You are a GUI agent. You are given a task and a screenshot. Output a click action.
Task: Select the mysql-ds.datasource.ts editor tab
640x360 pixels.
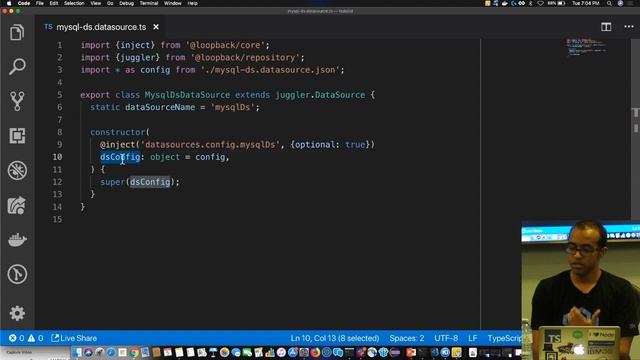click(x=101, y=27)
